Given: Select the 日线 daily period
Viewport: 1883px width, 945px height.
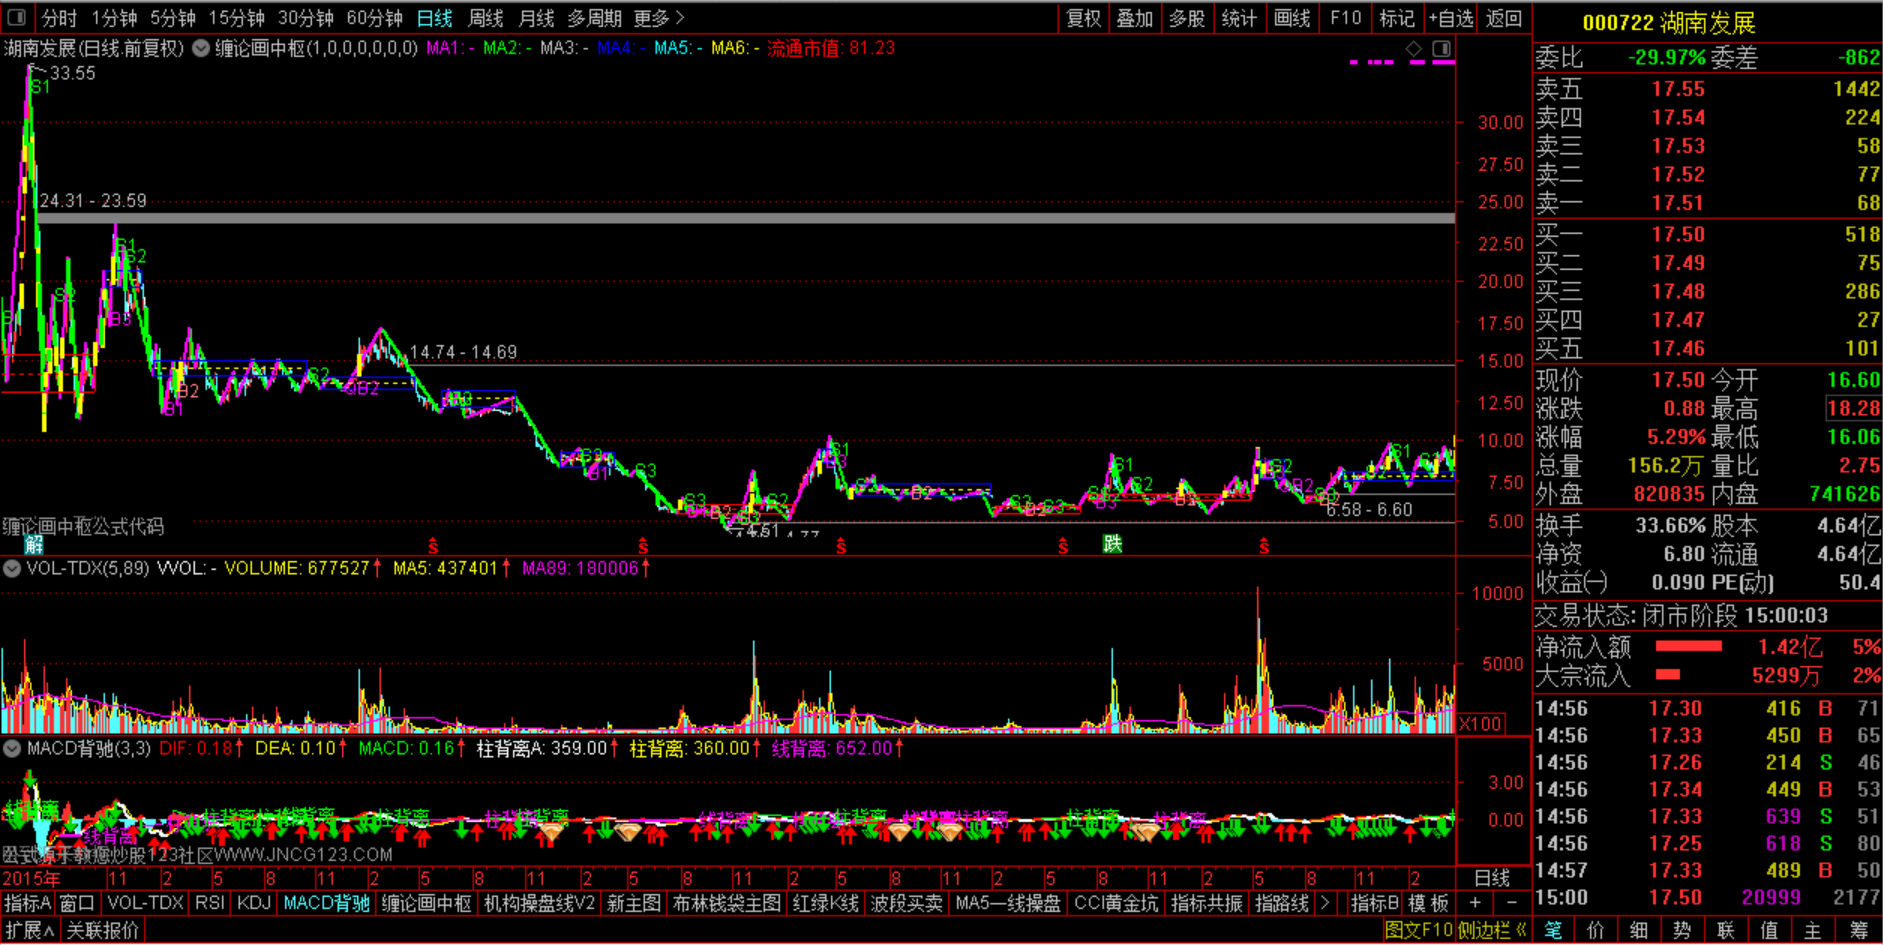Looking at the screenshot, I should point(435,18).
